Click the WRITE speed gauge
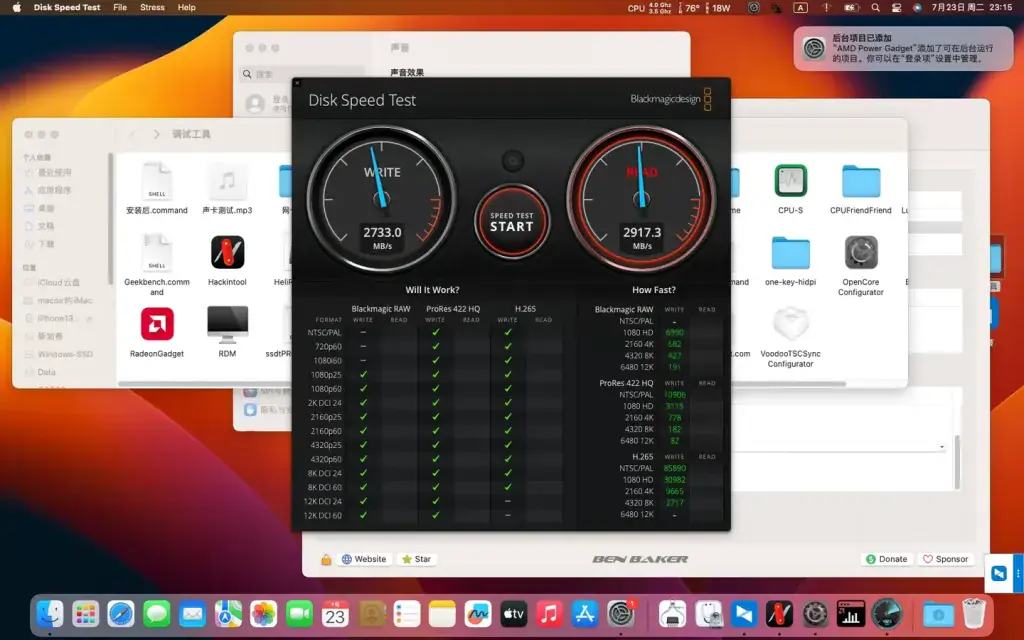 382,199
